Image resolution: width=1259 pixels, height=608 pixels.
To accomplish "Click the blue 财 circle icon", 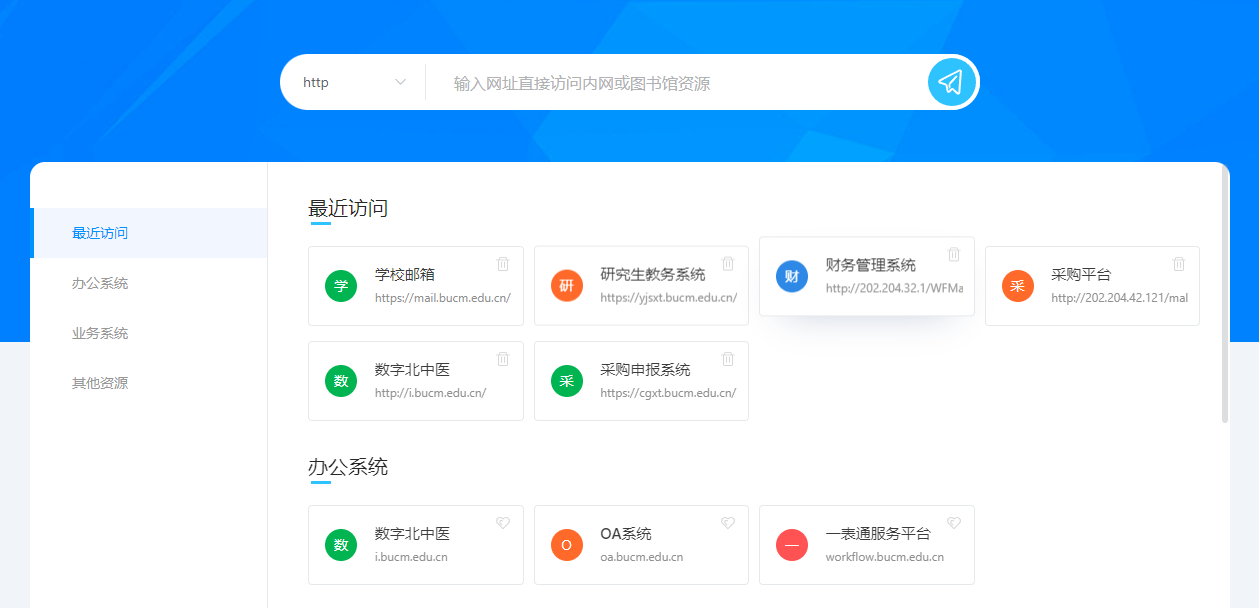I will [792, 276].
